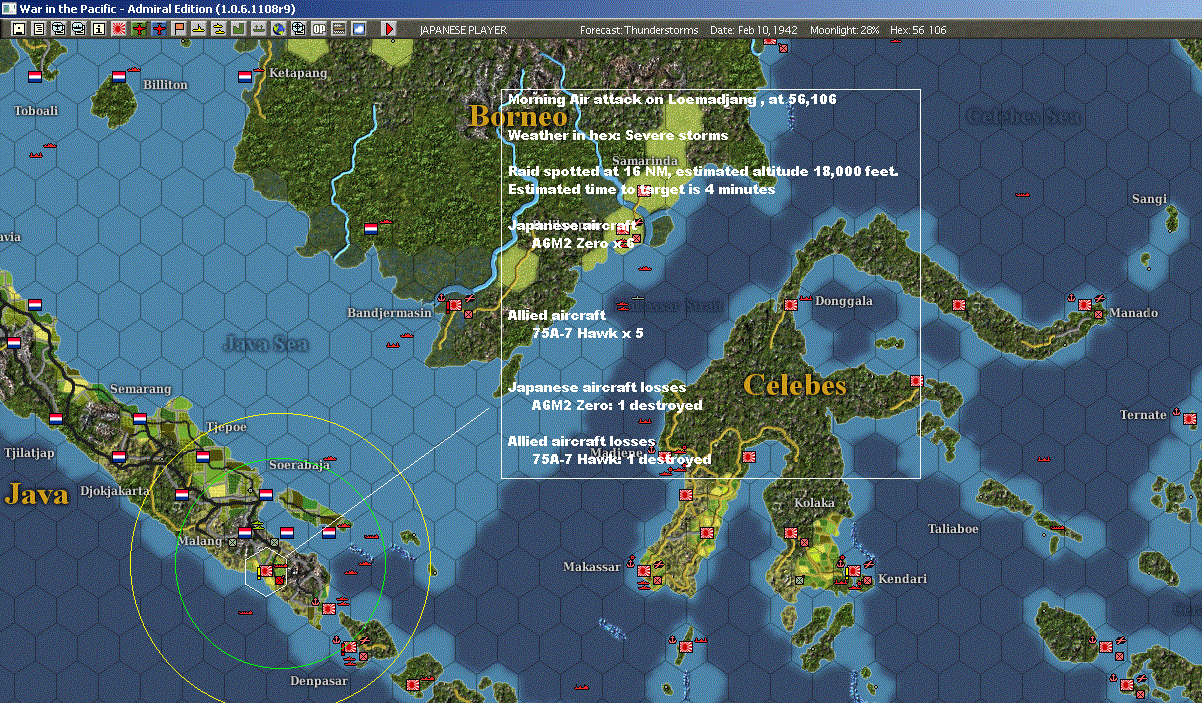Click the 'Forecast: Thunderstorms' status text
1202x703 pixels.
639,30
